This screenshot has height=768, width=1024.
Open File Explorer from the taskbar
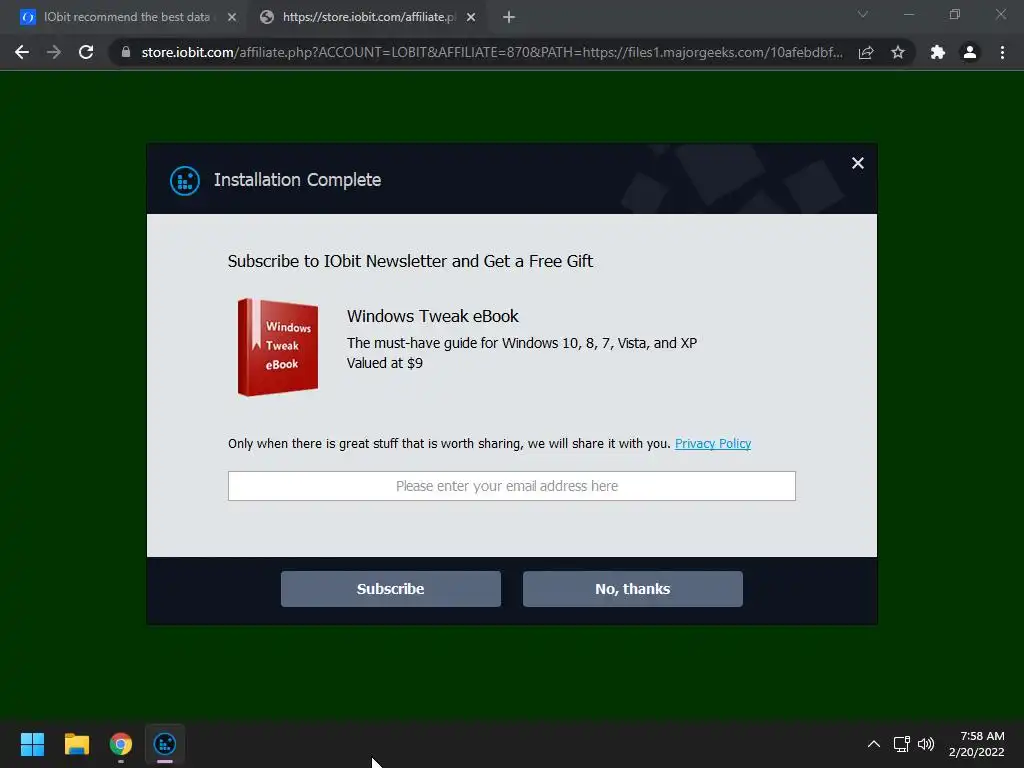(76, 744)
